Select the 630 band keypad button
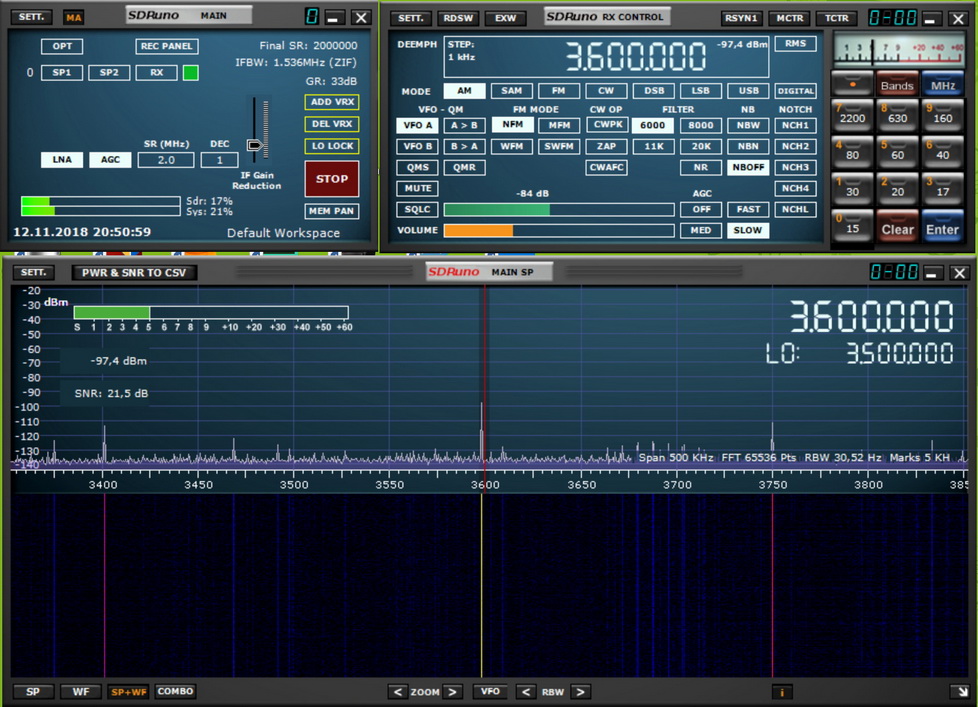This screenshot has height=707, width=978. click(898, 115)
